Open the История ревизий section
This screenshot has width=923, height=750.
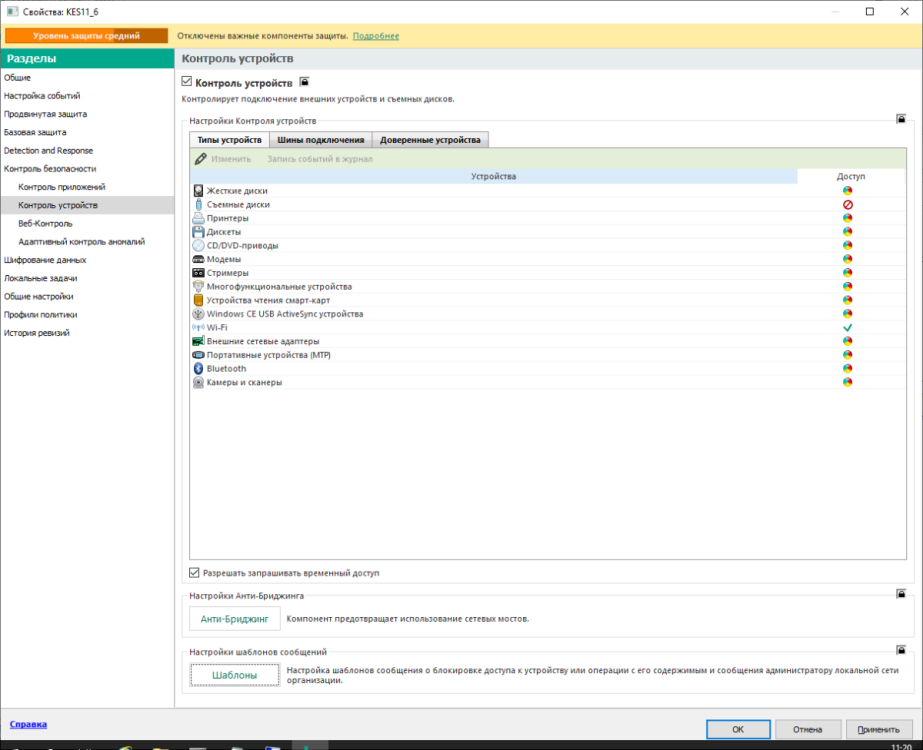click(x=36, y=333)
